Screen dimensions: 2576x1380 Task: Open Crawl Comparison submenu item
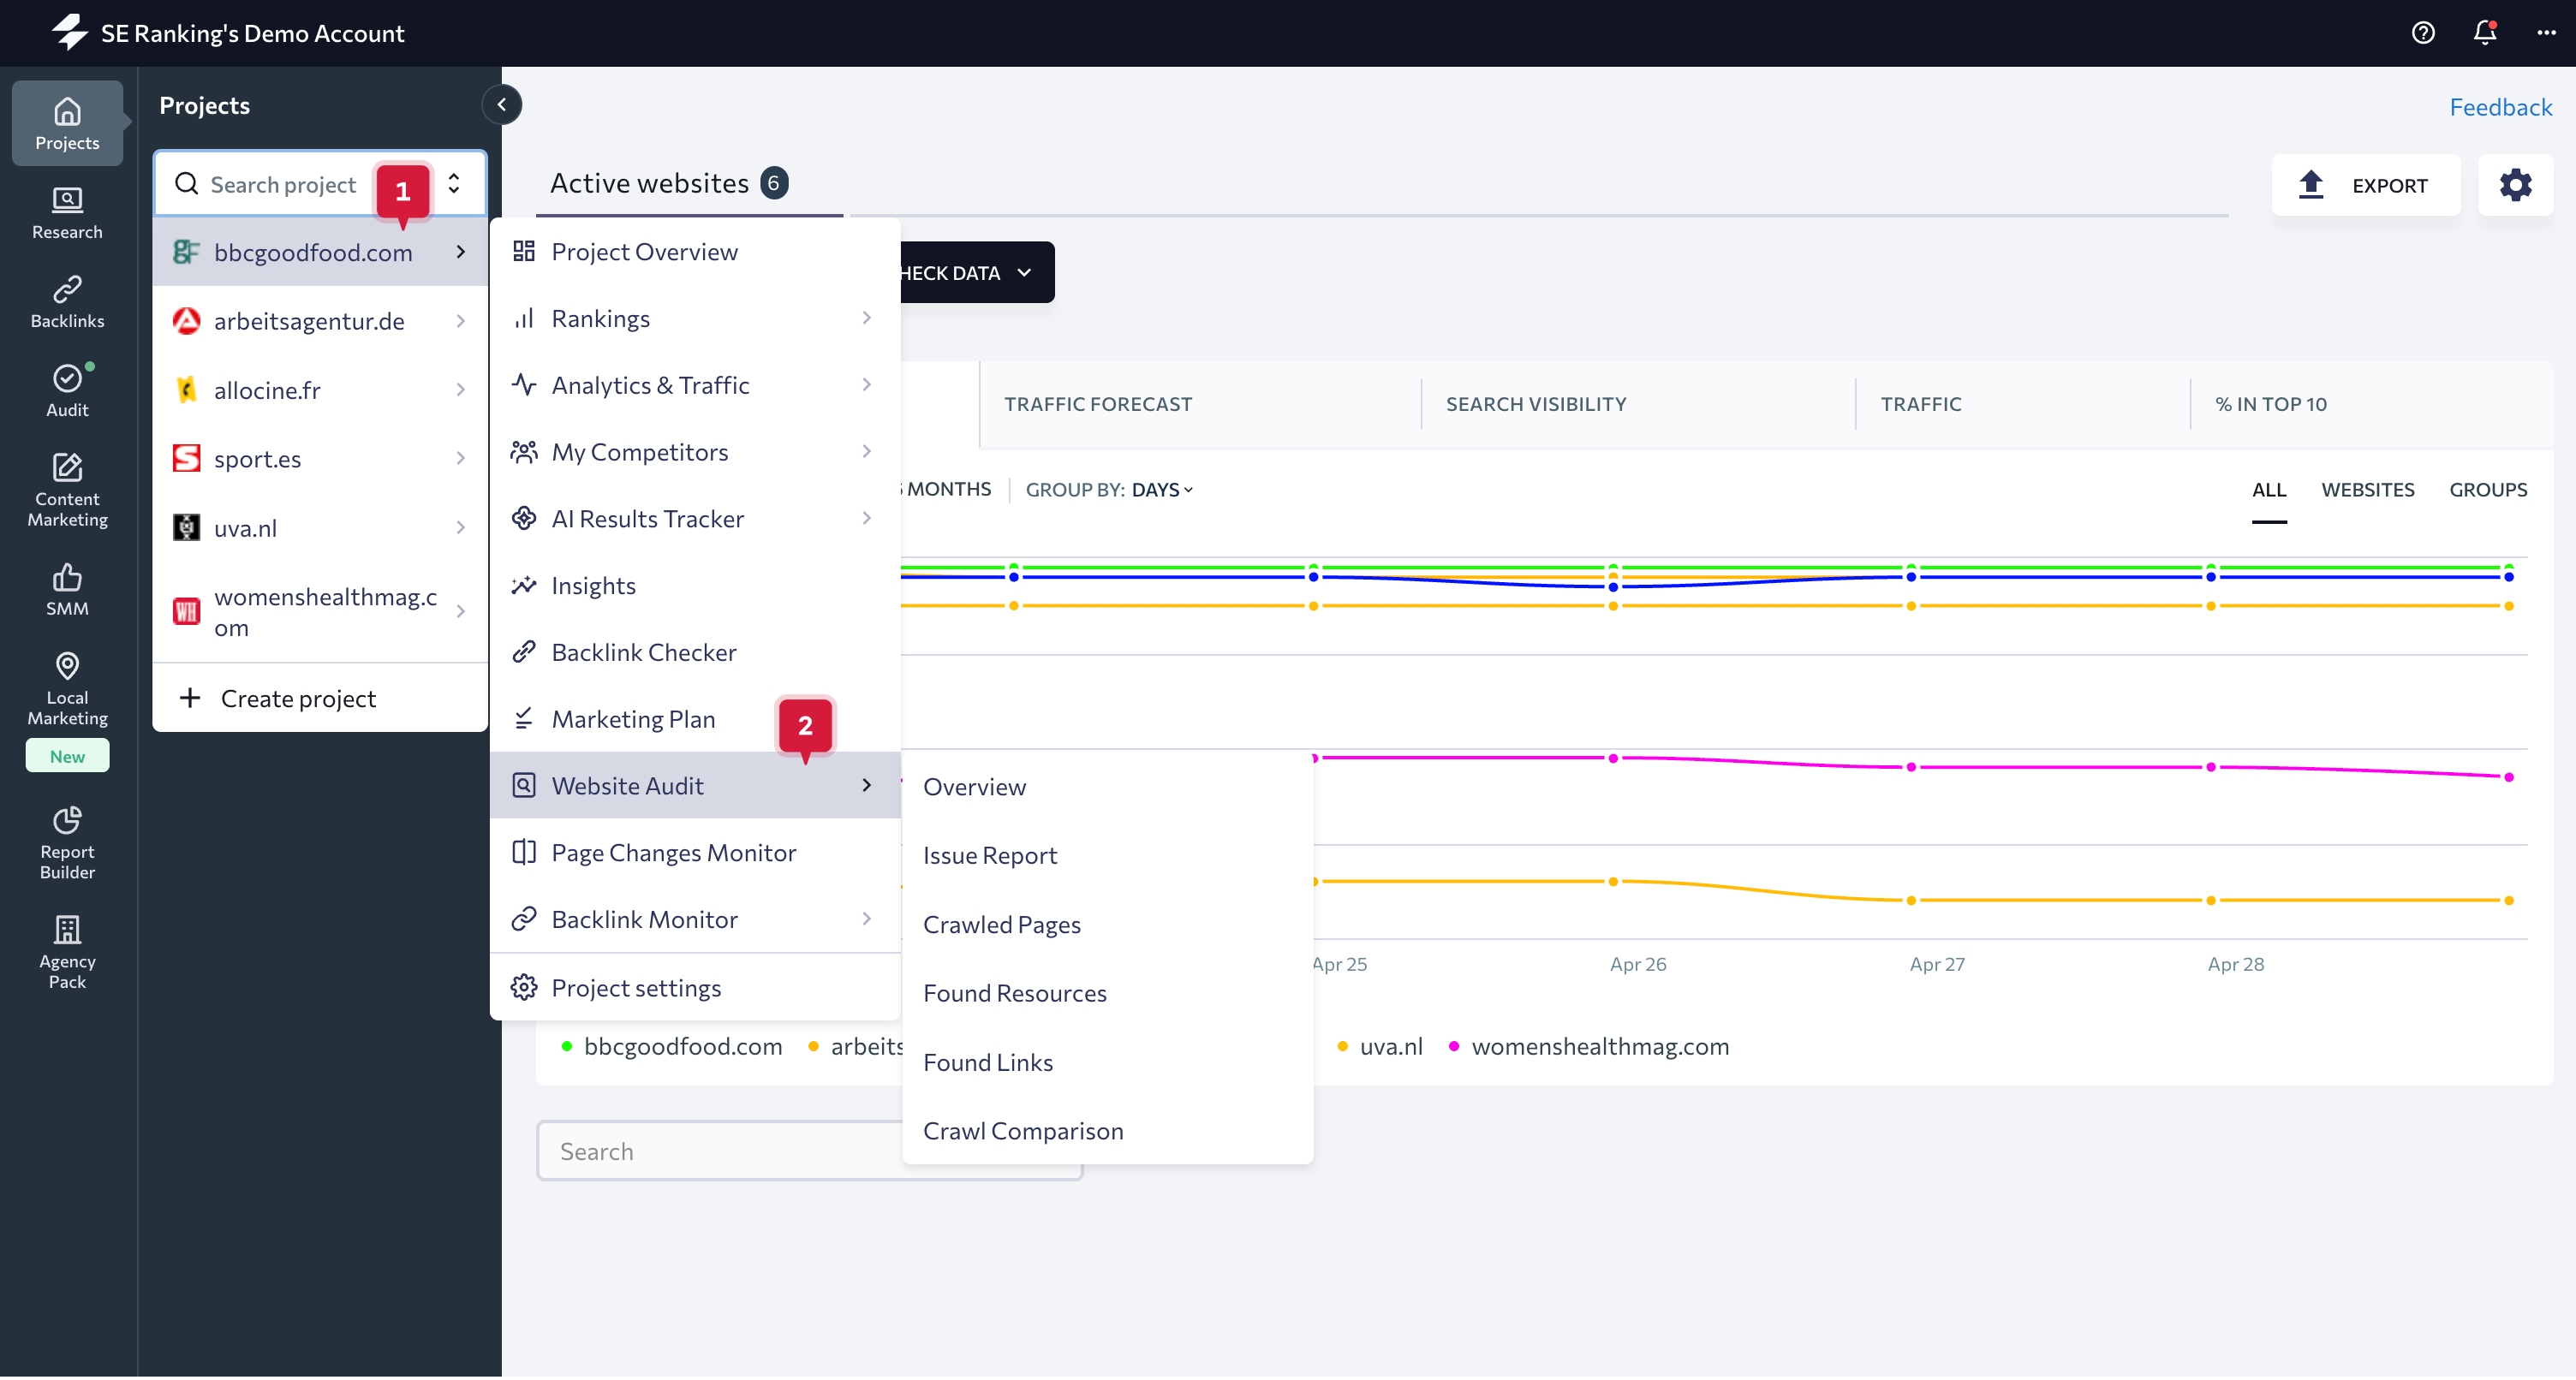[x=1107, y=1133]
